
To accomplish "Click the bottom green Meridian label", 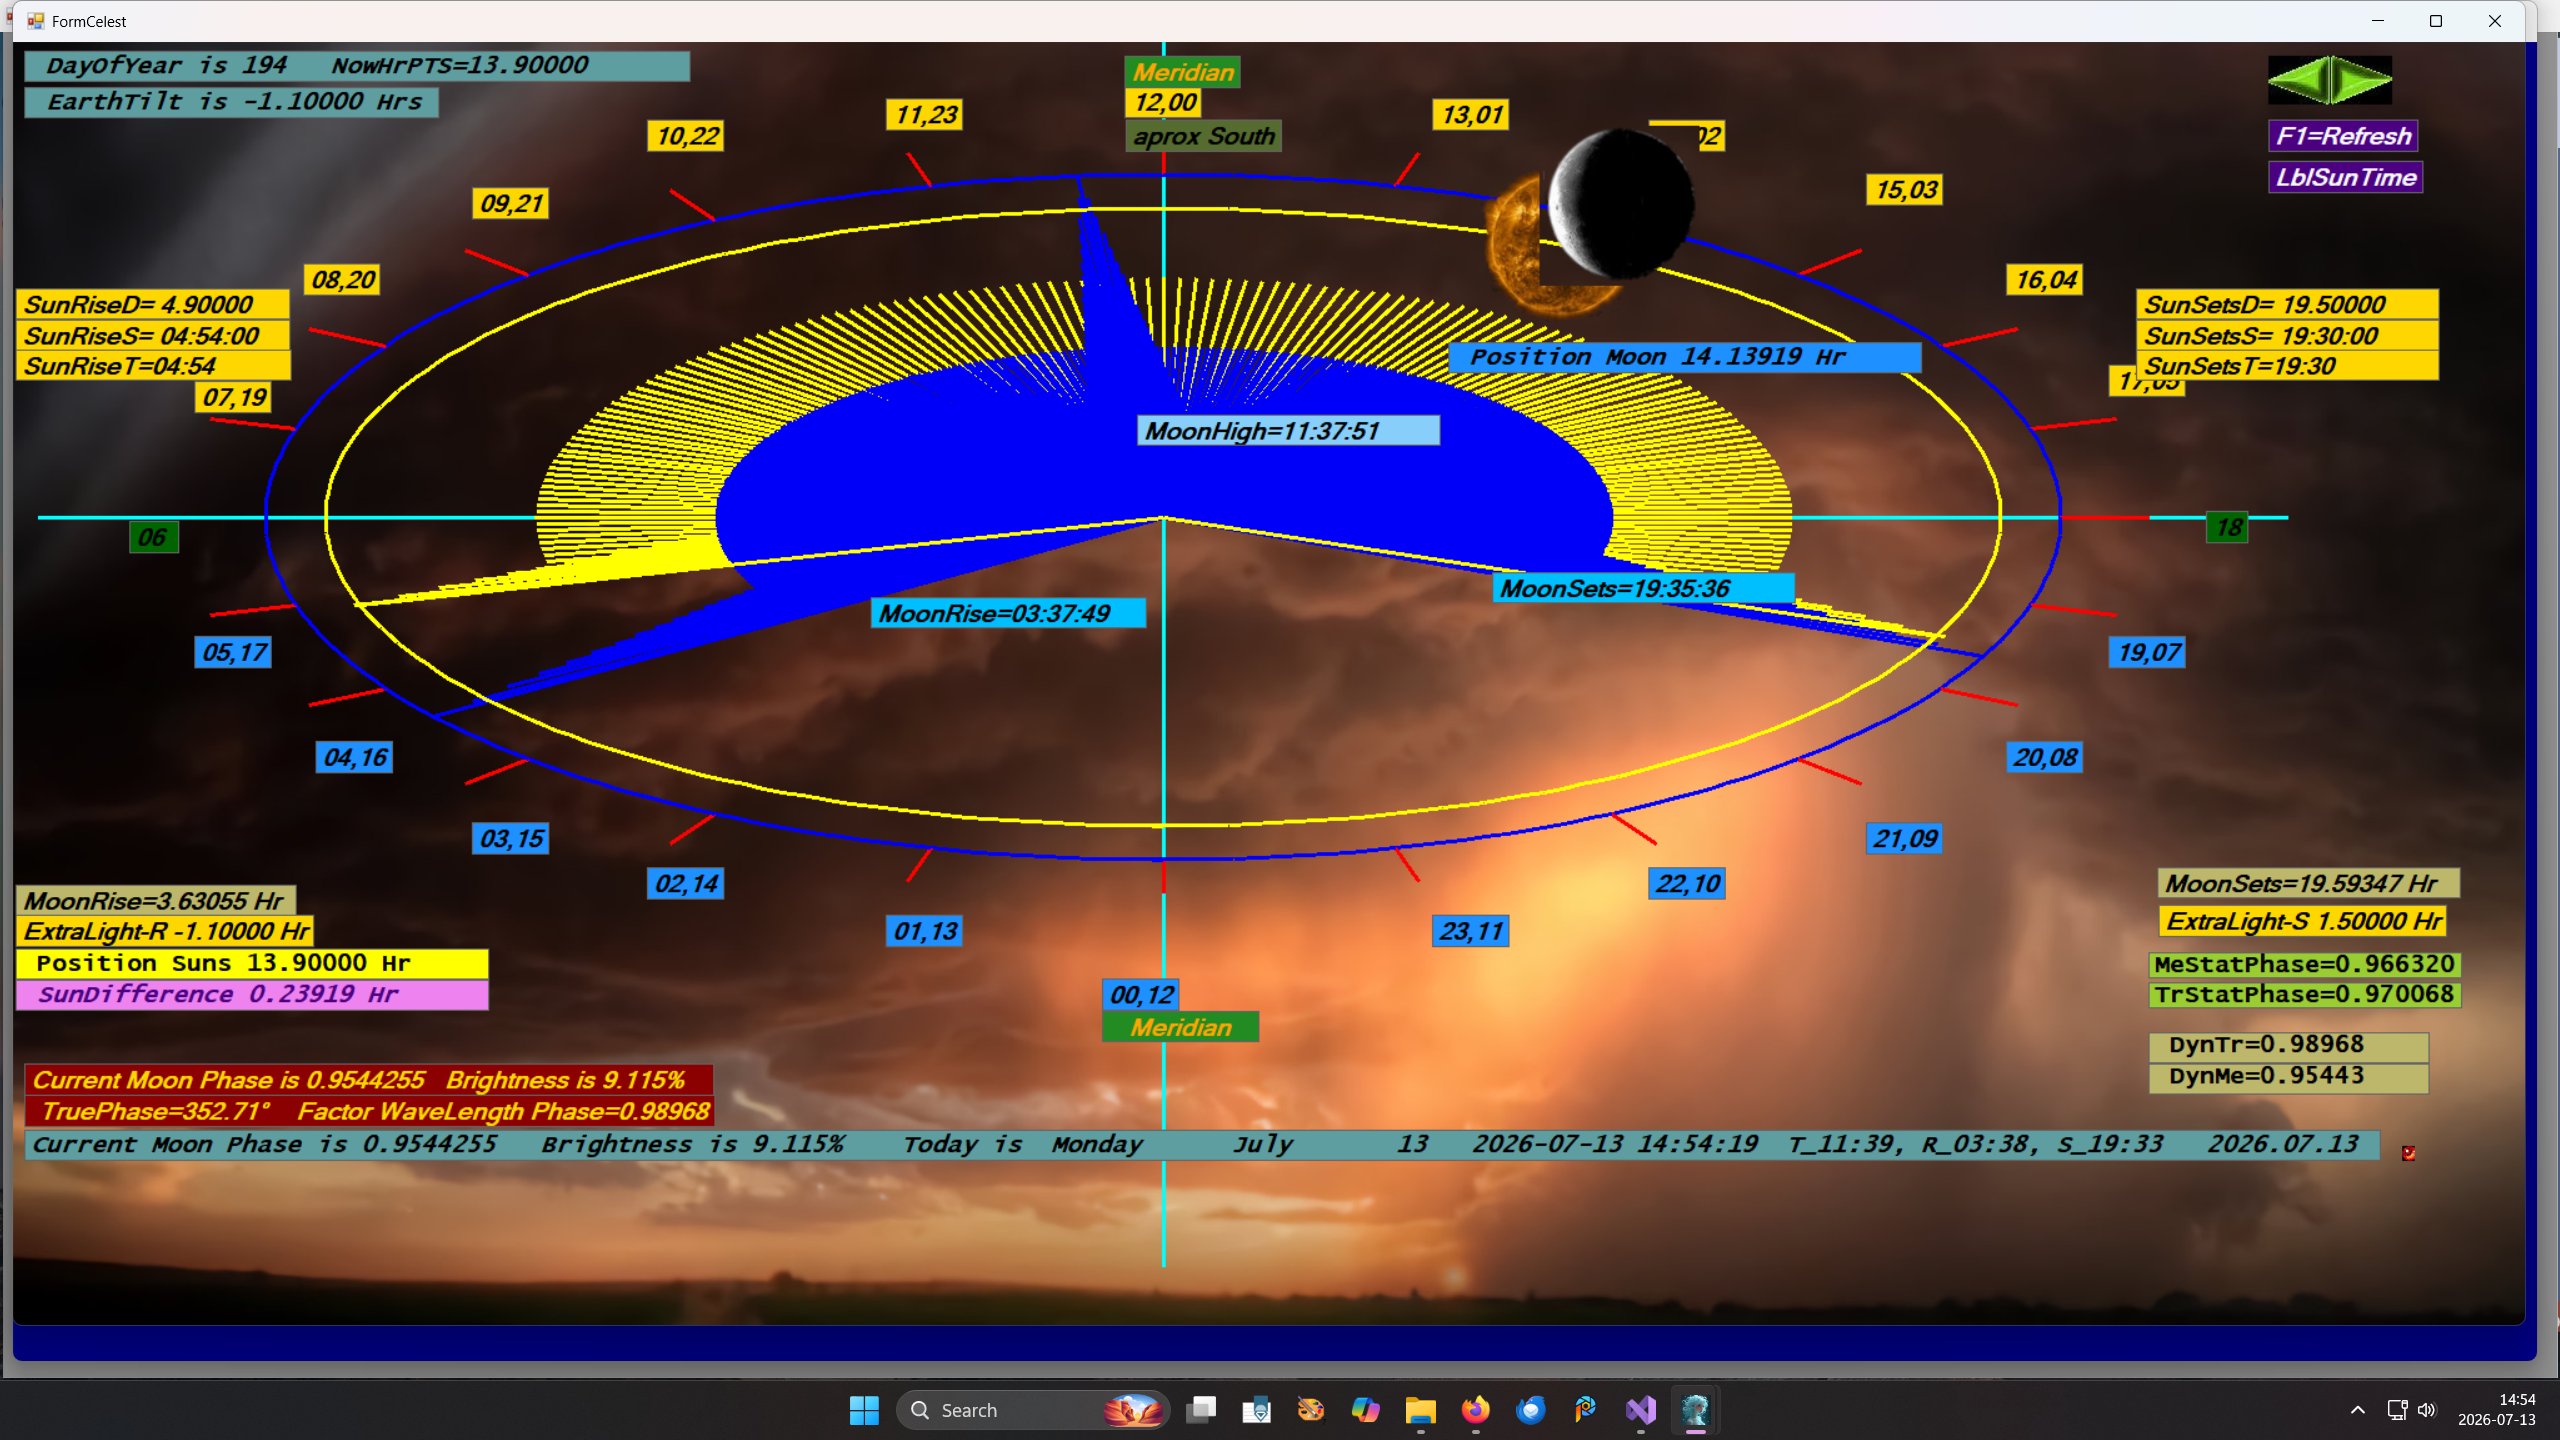I will point(1181,1027).
